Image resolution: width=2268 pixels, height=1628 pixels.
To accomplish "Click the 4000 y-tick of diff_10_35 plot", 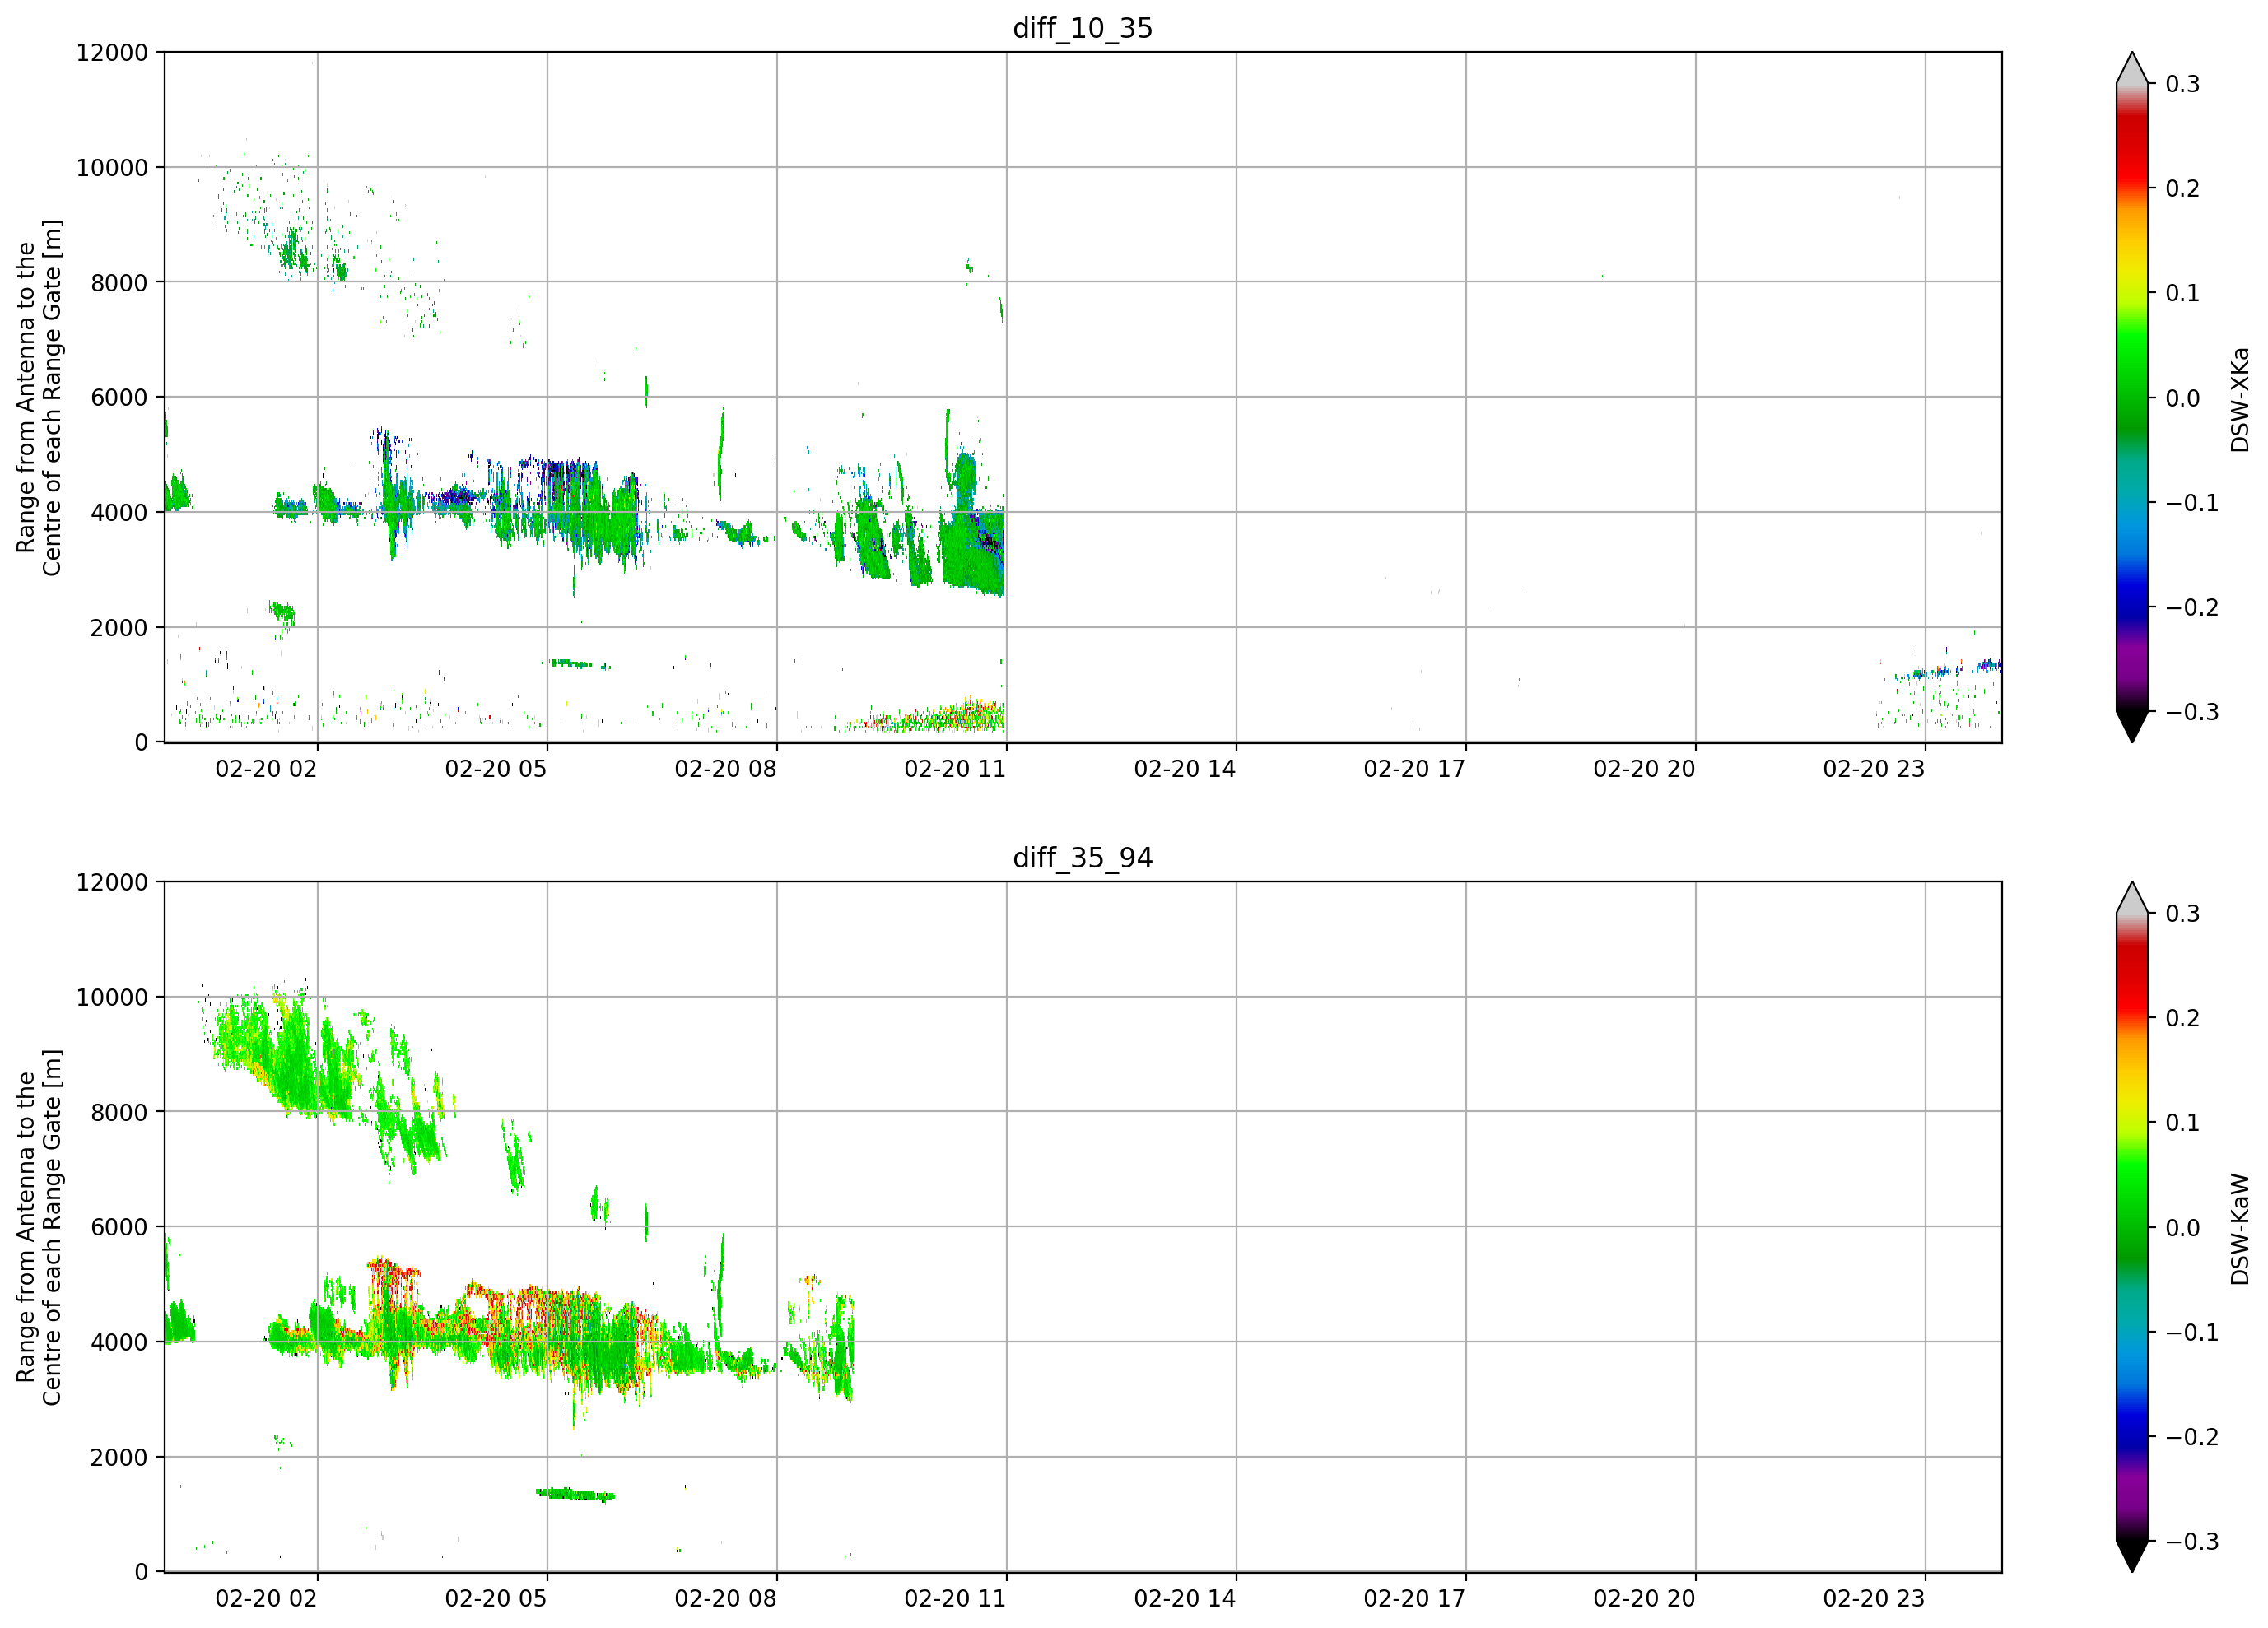I will (119, 513).
